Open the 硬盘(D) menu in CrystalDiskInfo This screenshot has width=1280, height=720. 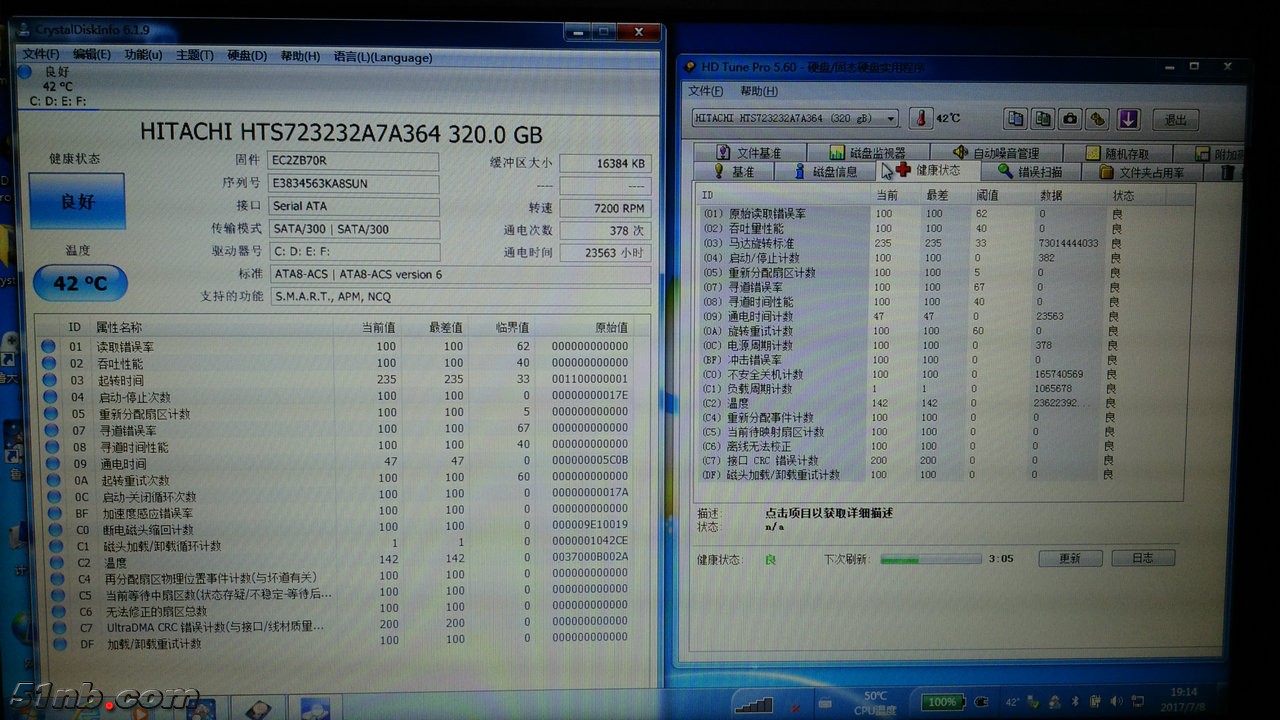247,56
